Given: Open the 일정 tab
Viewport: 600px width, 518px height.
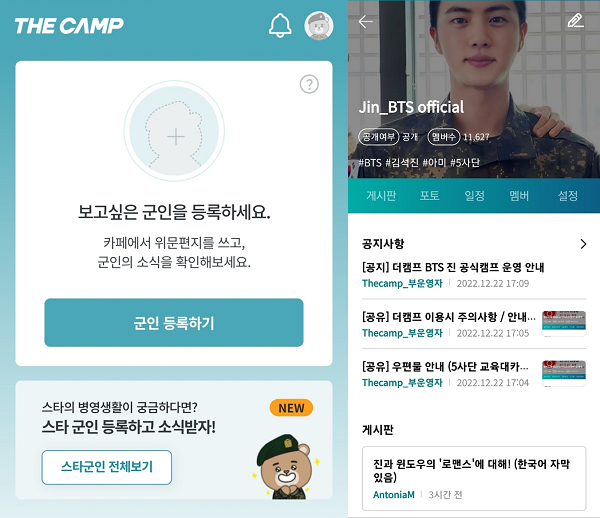Looking at the screenshot, I should coord(474,195).
